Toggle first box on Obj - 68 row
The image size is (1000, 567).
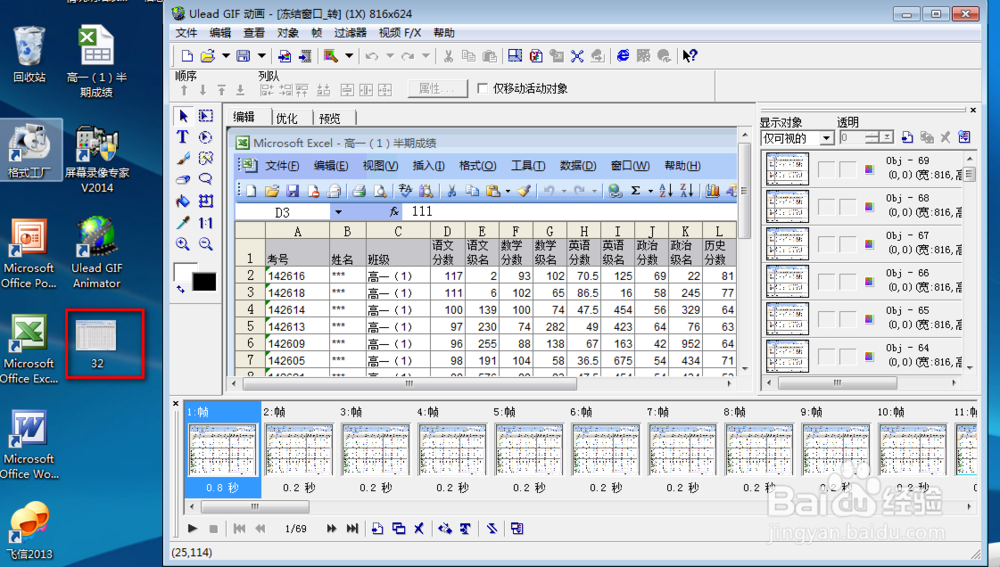[x=827, y=207]
